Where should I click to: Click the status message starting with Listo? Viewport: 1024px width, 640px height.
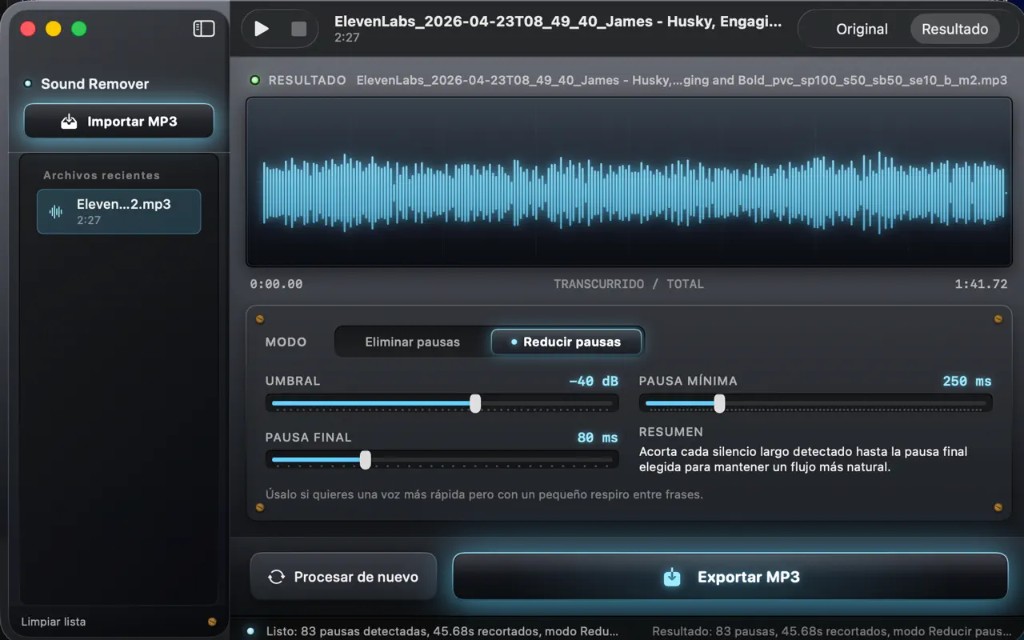(442, 632)
